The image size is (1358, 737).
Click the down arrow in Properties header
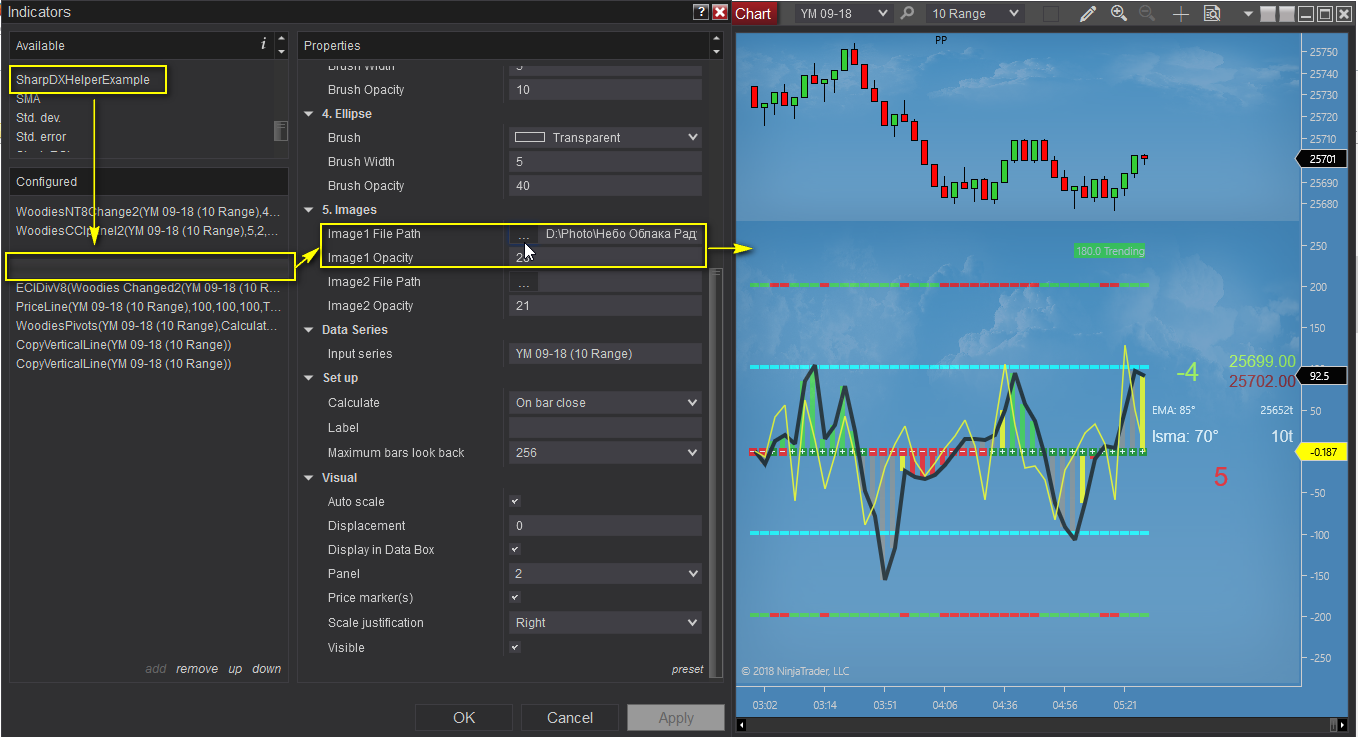click(x=715, y=51)
